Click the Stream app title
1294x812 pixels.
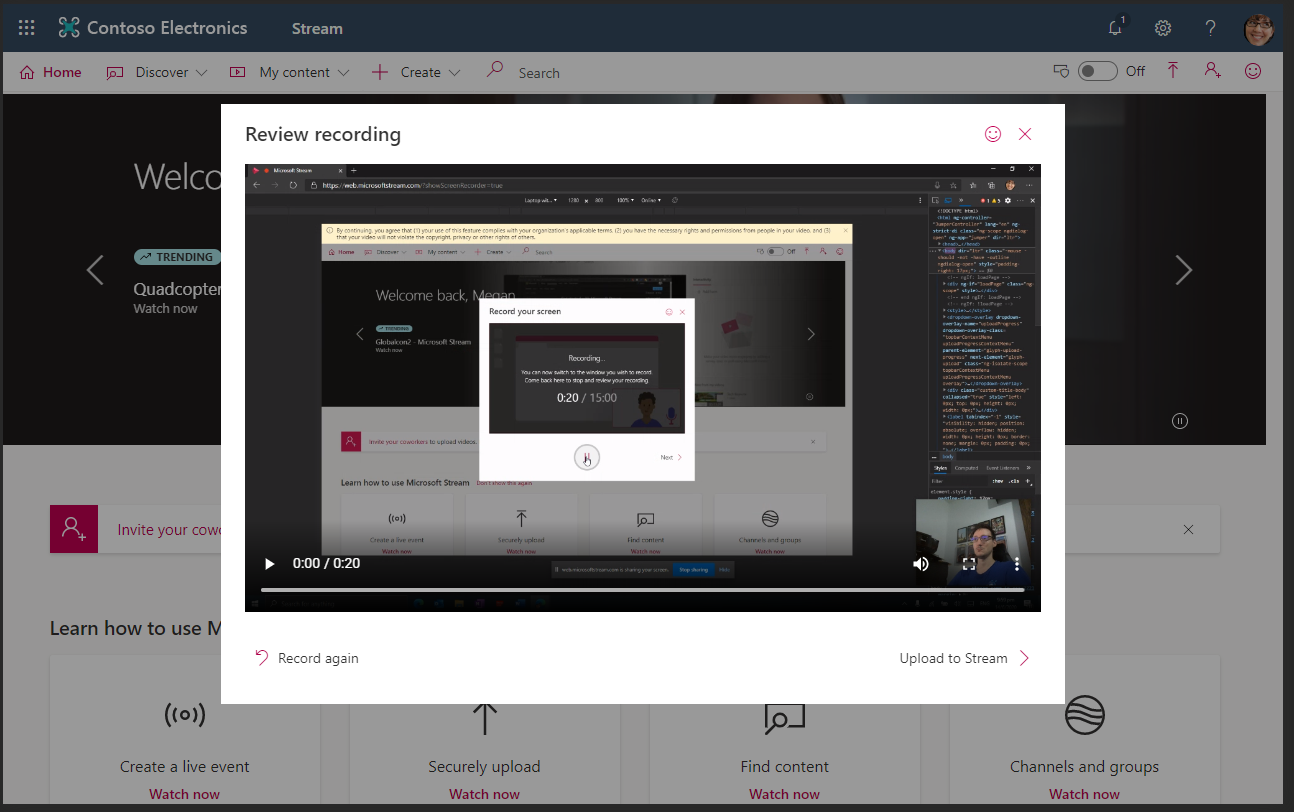317,28
